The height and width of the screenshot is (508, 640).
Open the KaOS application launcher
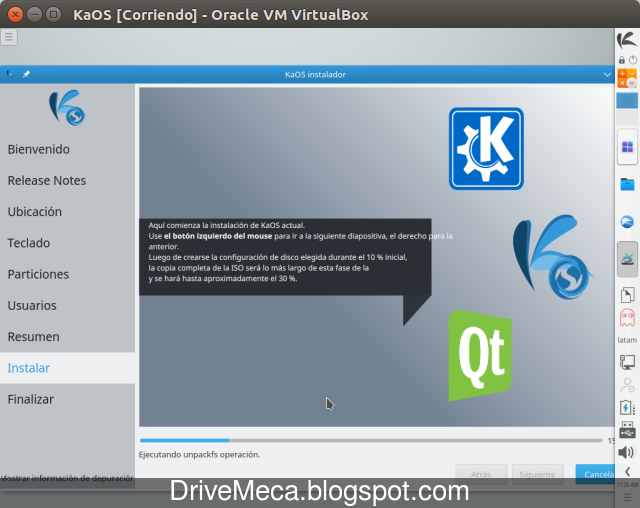pyautogui.click(x=627, y=41)
